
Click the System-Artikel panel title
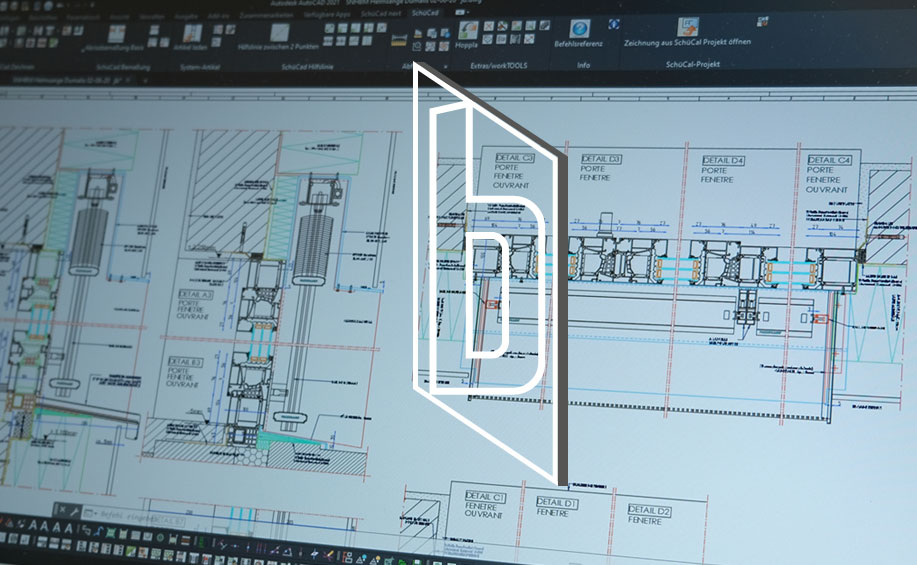(x=199, y=67)
